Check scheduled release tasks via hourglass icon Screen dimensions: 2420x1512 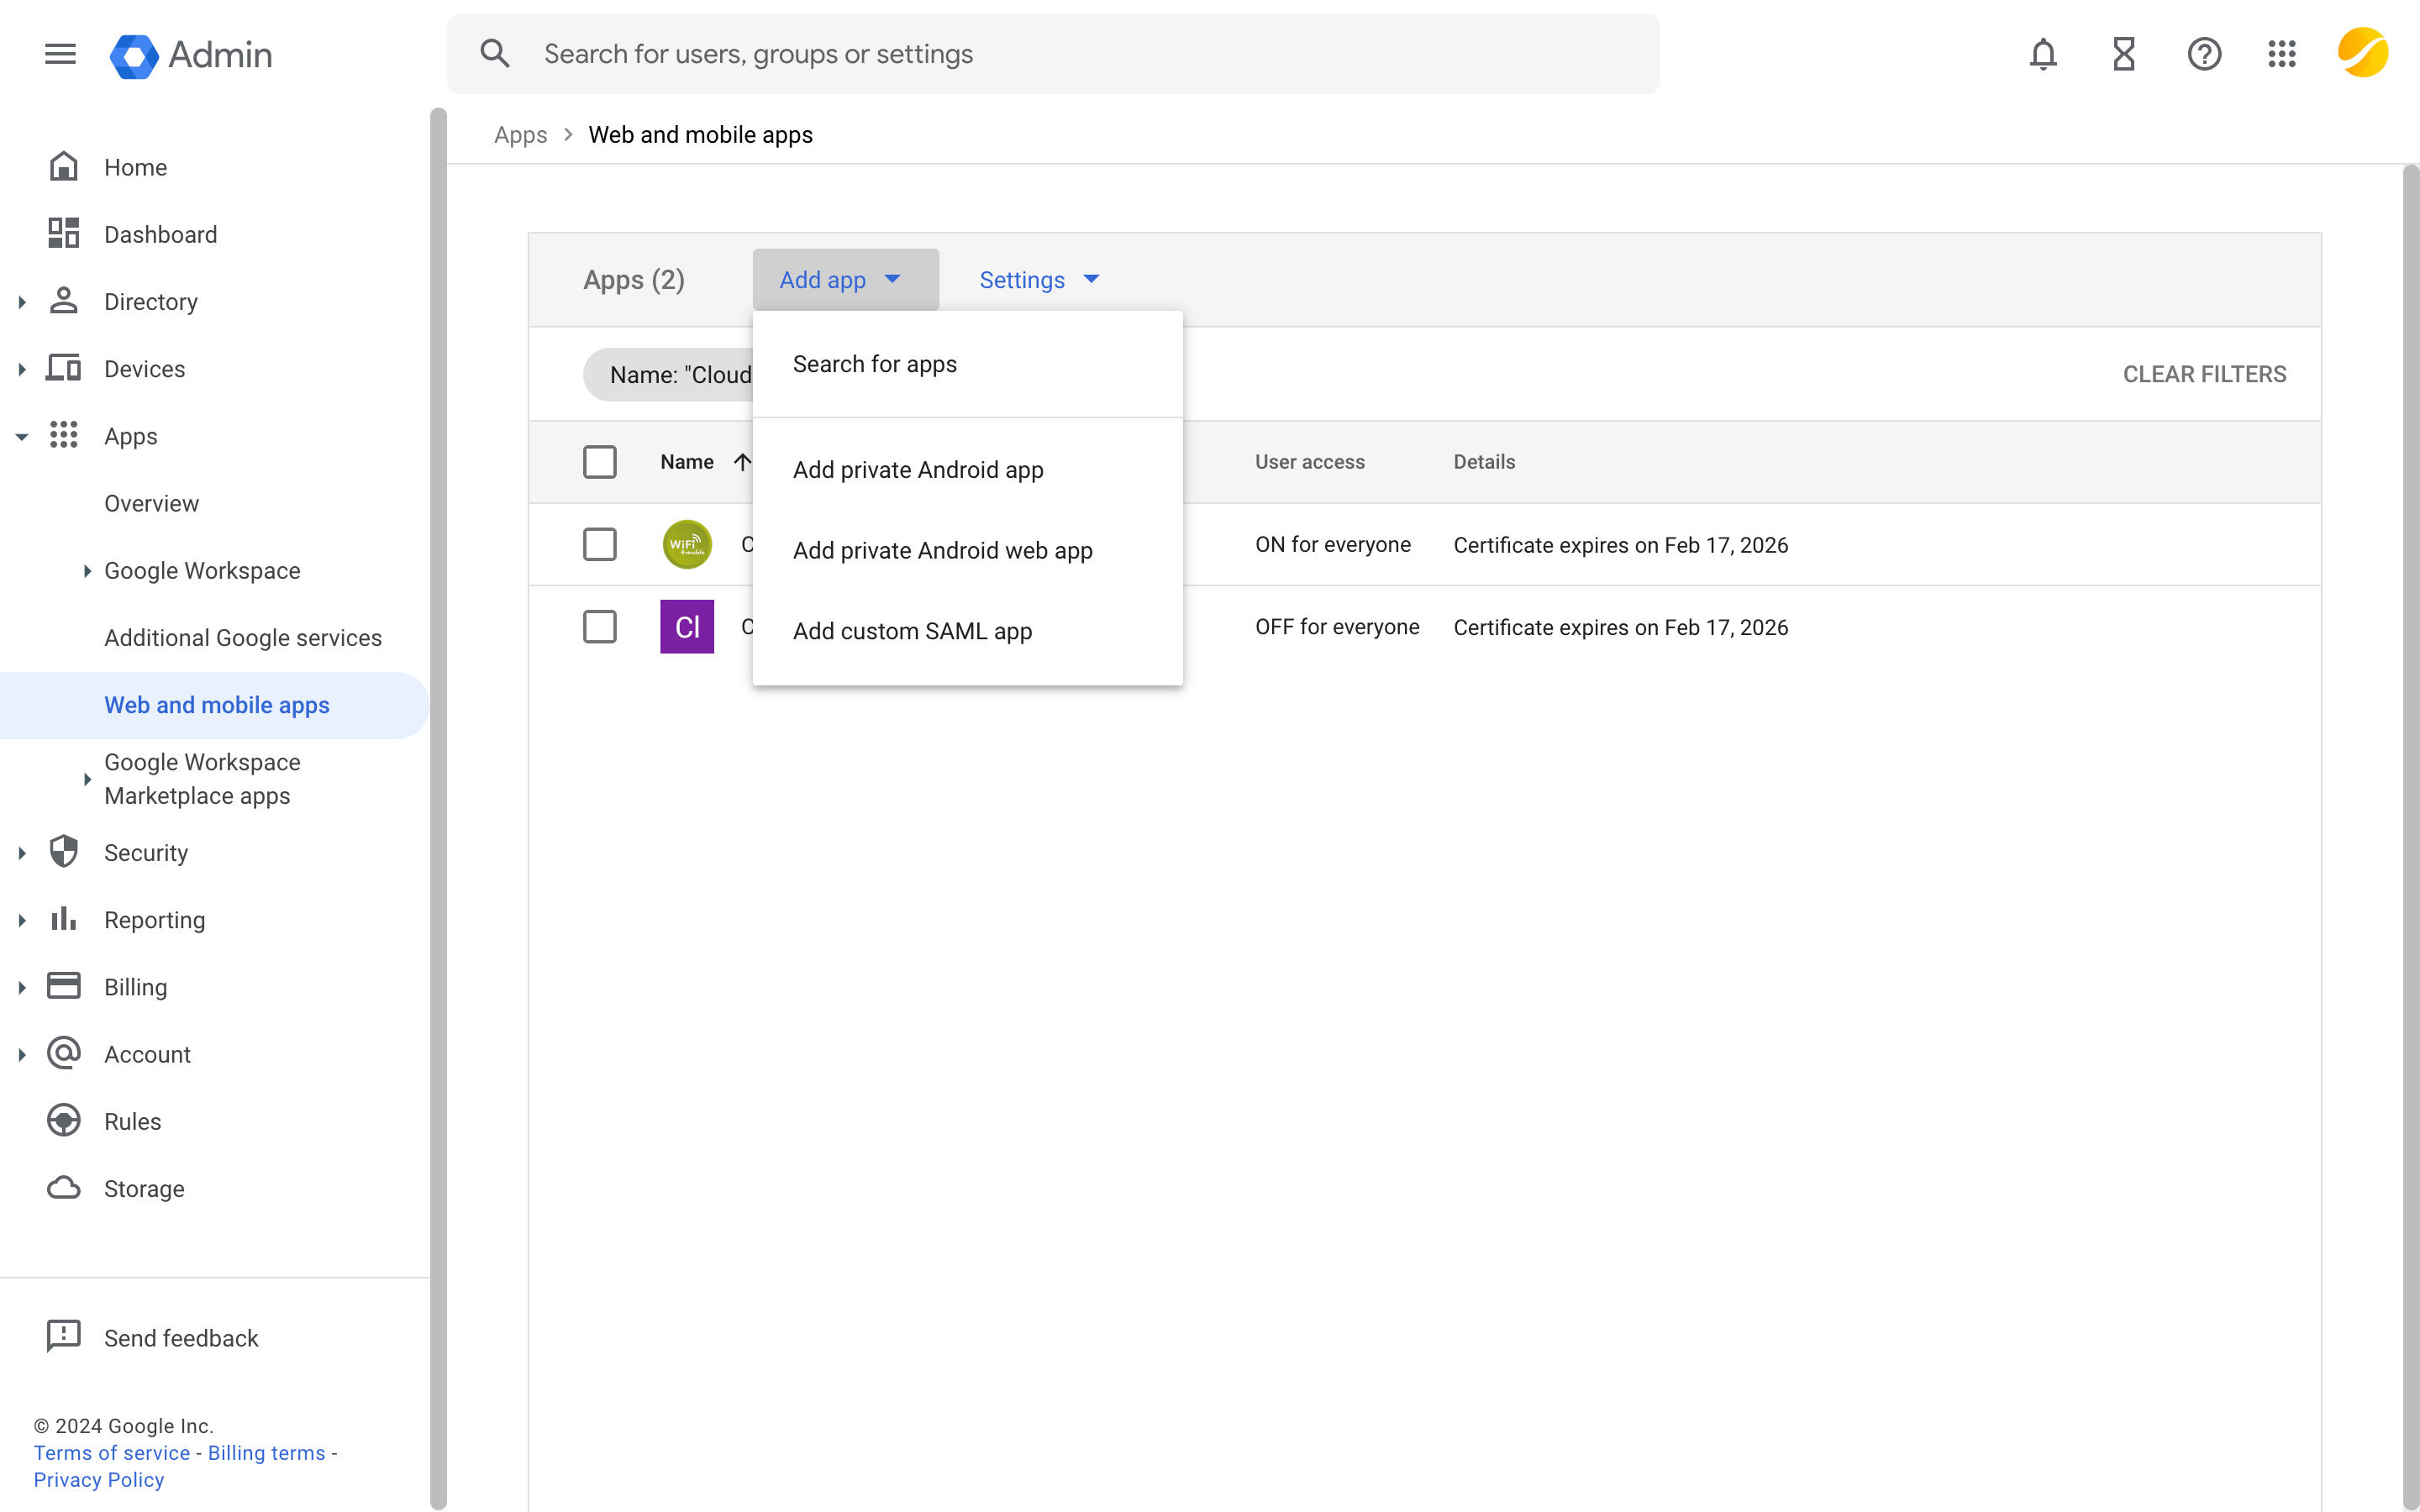[2124, 54]
